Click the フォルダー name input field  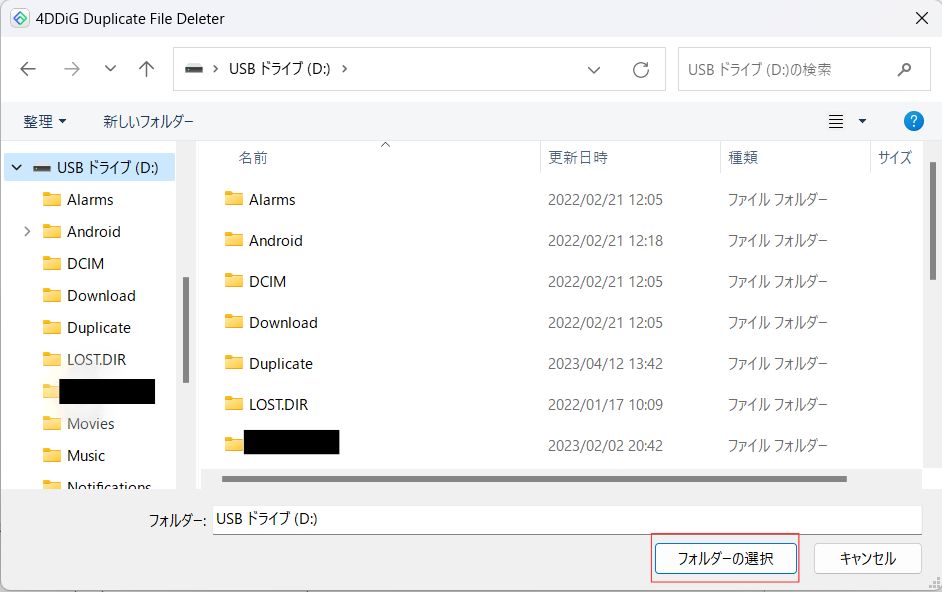[566, 520]
